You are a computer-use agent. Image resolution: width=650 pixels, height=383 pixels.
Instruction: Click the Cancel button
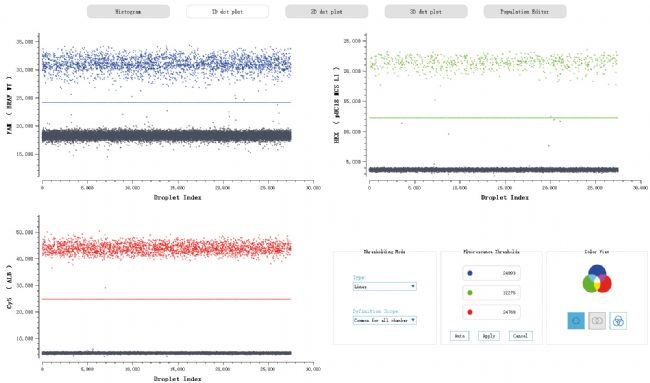[x=520, y=336]
